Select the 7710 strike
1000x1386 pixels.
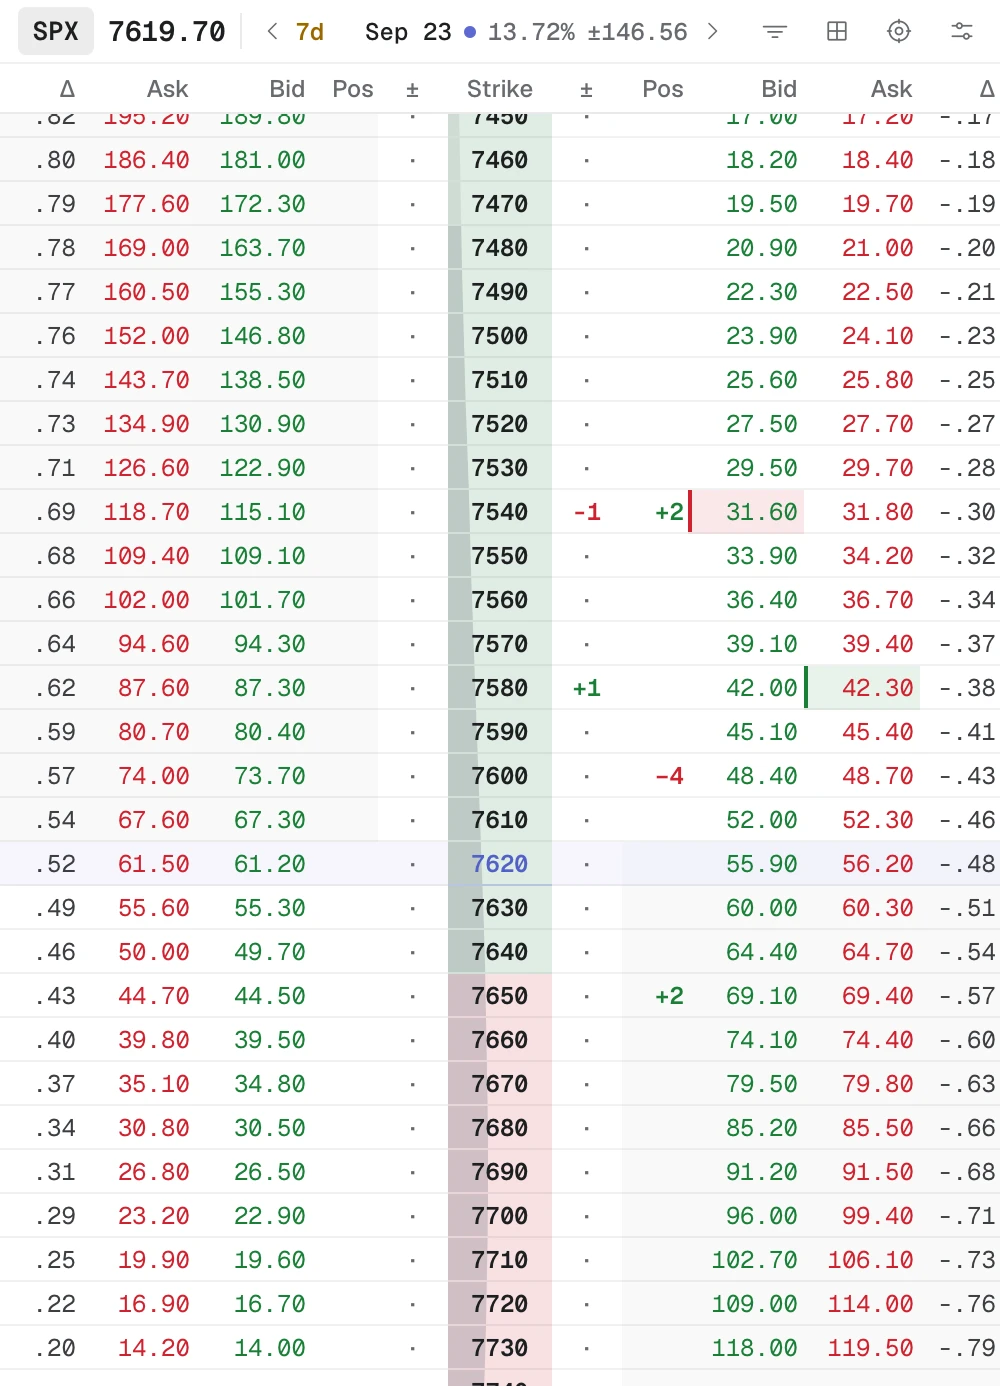tap(500, 1260)
